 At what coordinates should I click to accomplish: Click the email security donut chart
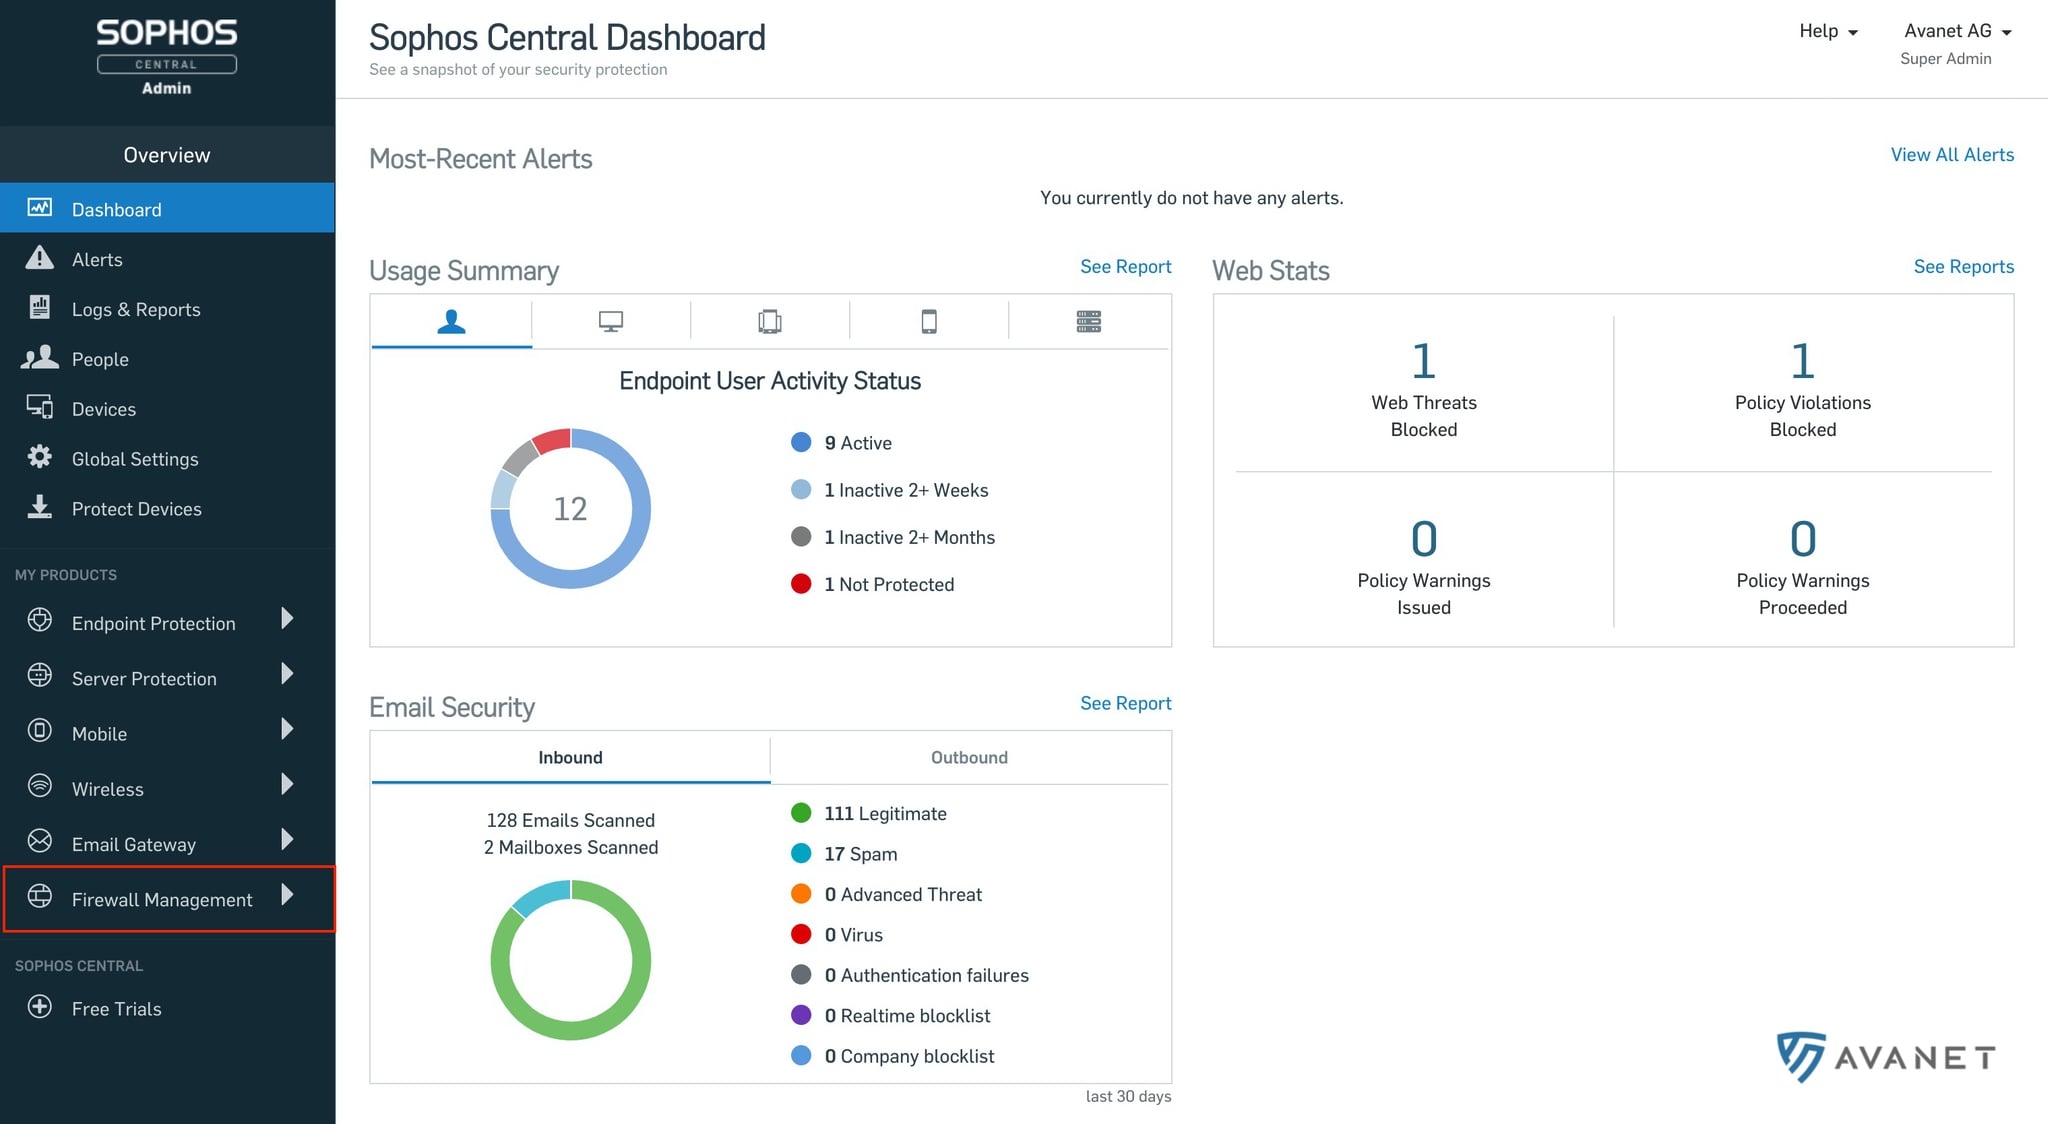(571, 960)
